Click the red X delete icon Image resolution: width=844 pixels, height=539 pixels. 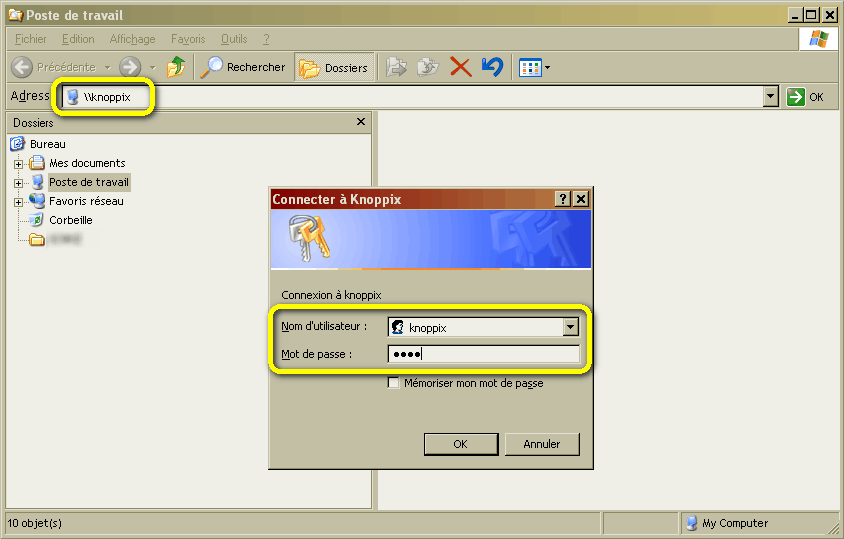coord(461,67)
